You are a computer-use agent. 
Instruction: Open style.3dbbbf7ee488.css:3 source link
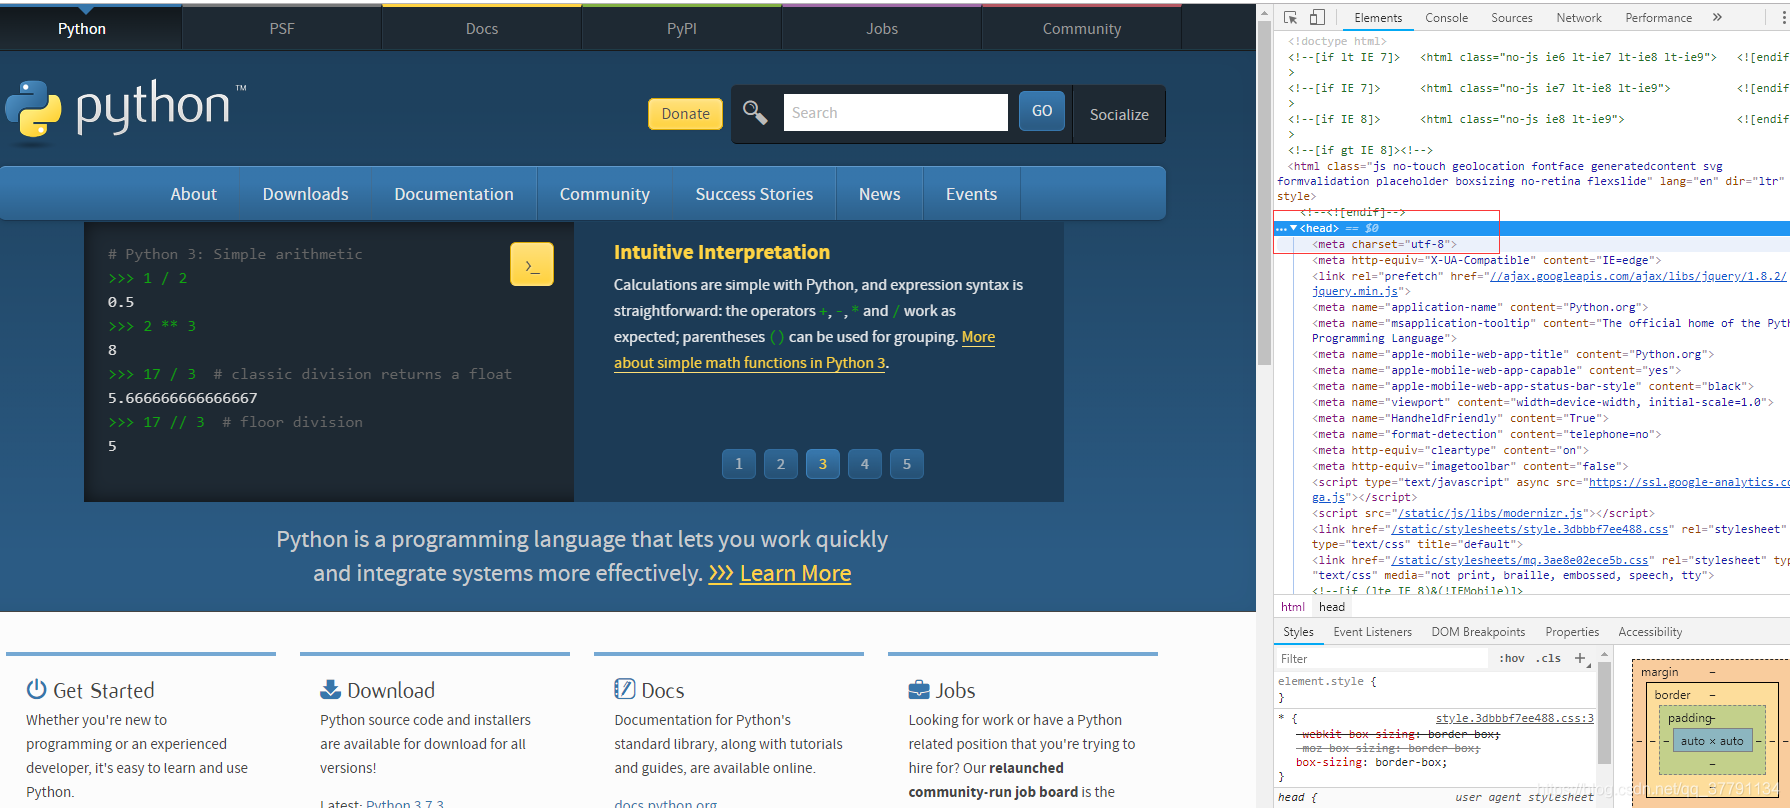1515,718
